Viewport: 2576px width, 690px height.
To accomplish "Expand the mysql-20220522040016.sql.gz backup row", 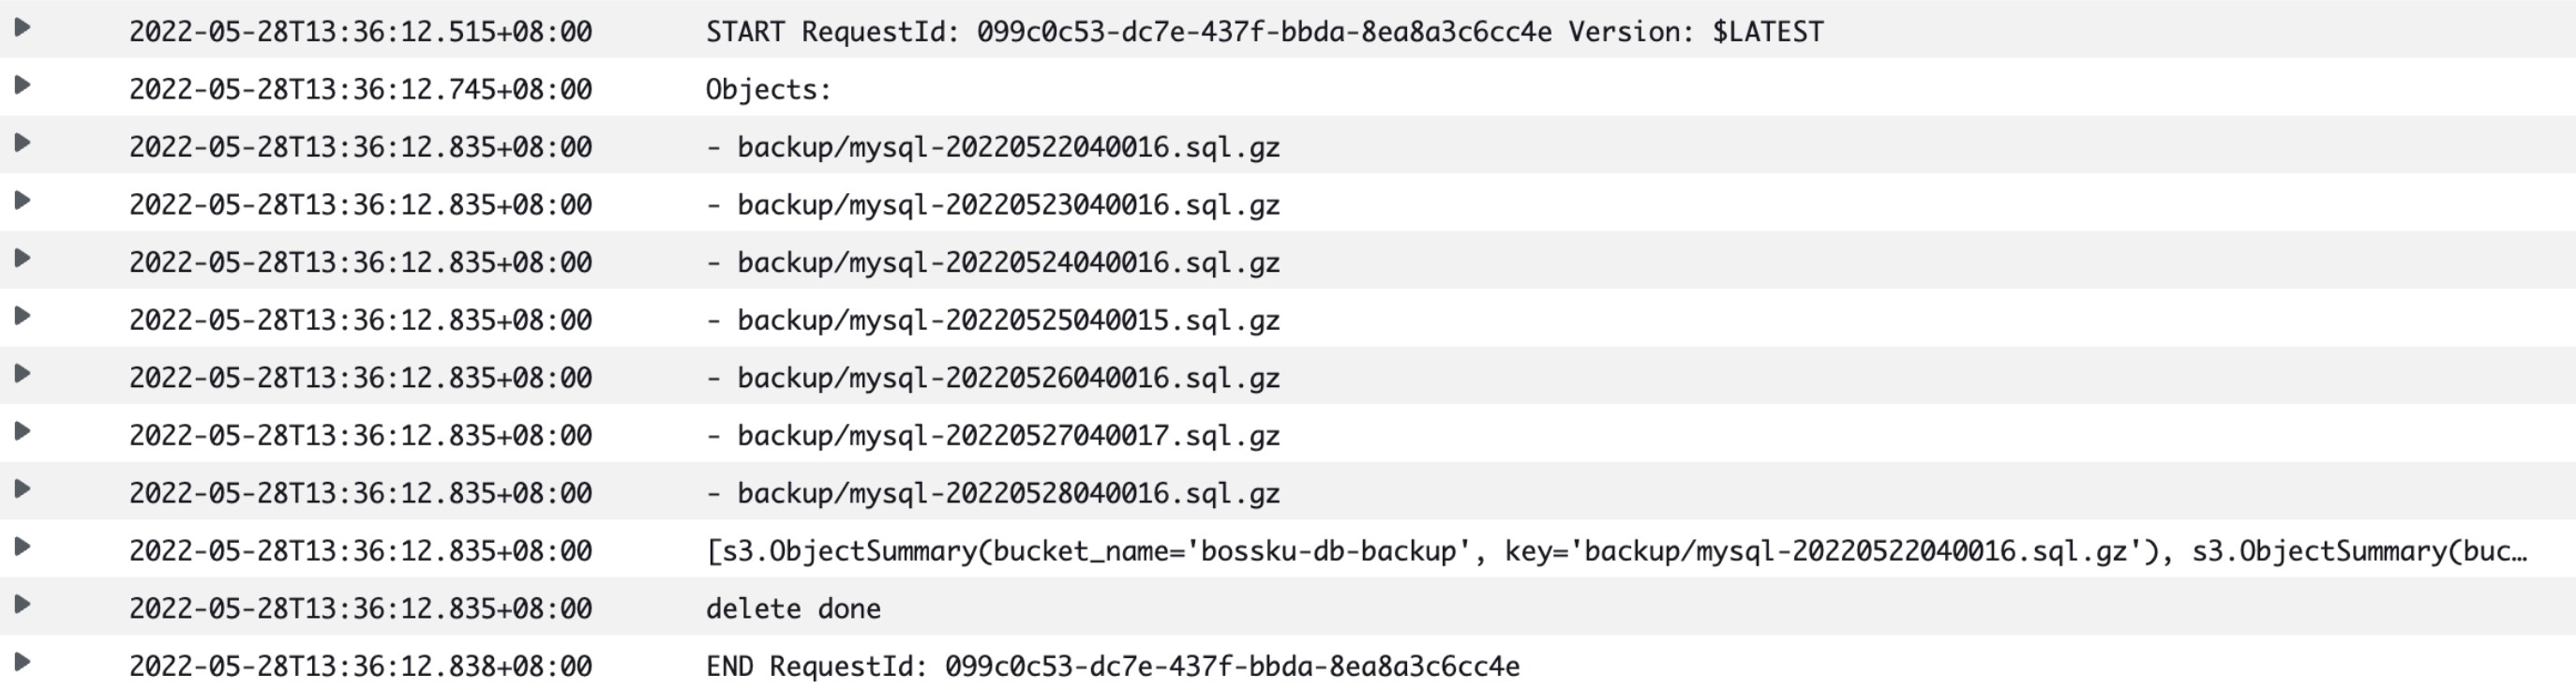I will (x=22, y=143).
